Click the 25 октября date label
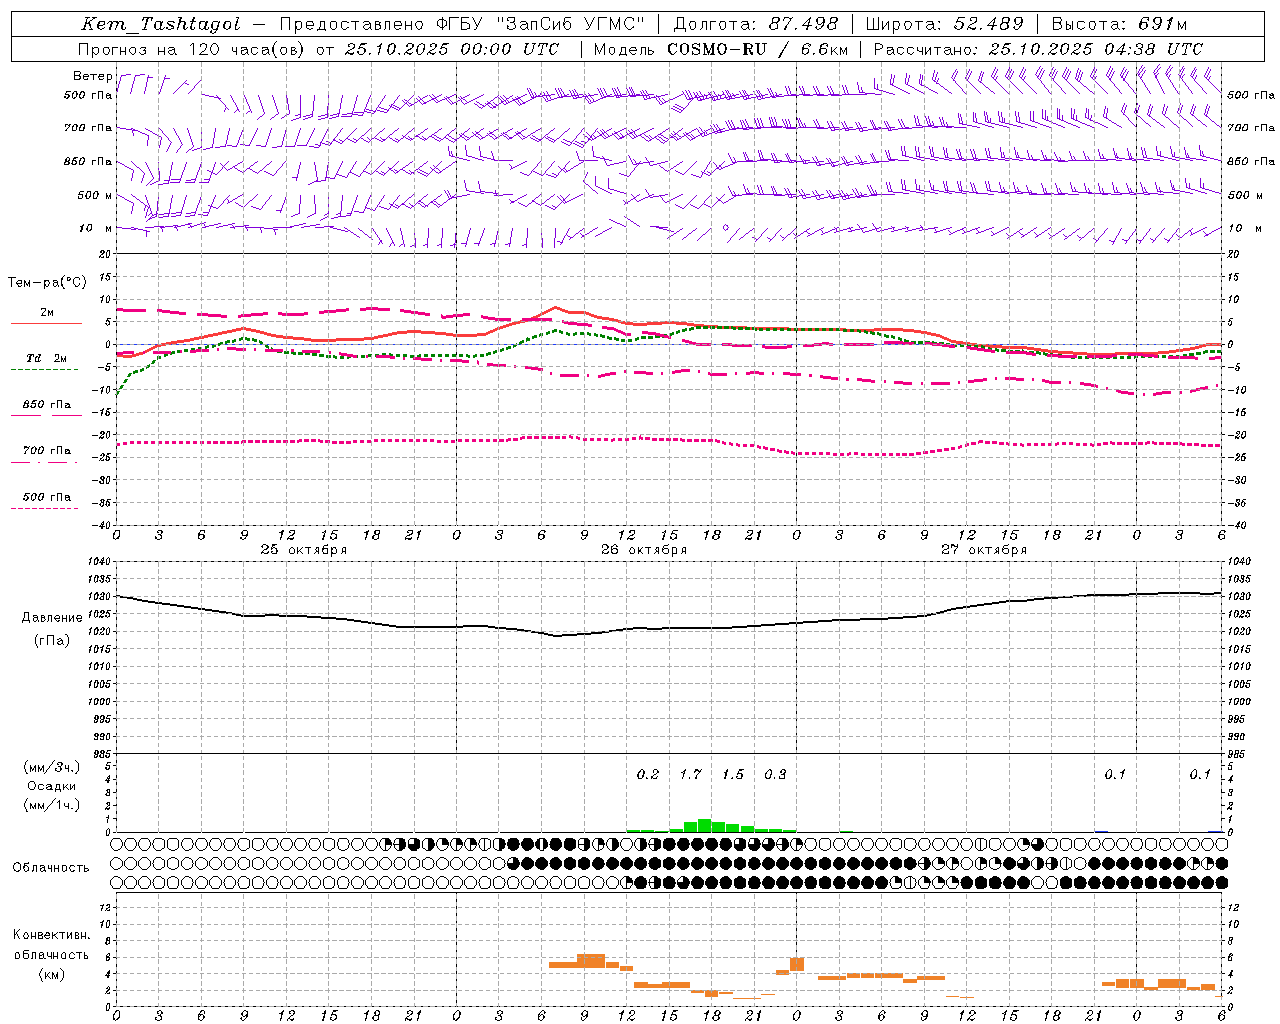The height and width of the screenshot is (1024, 1280). coord(304,549)
